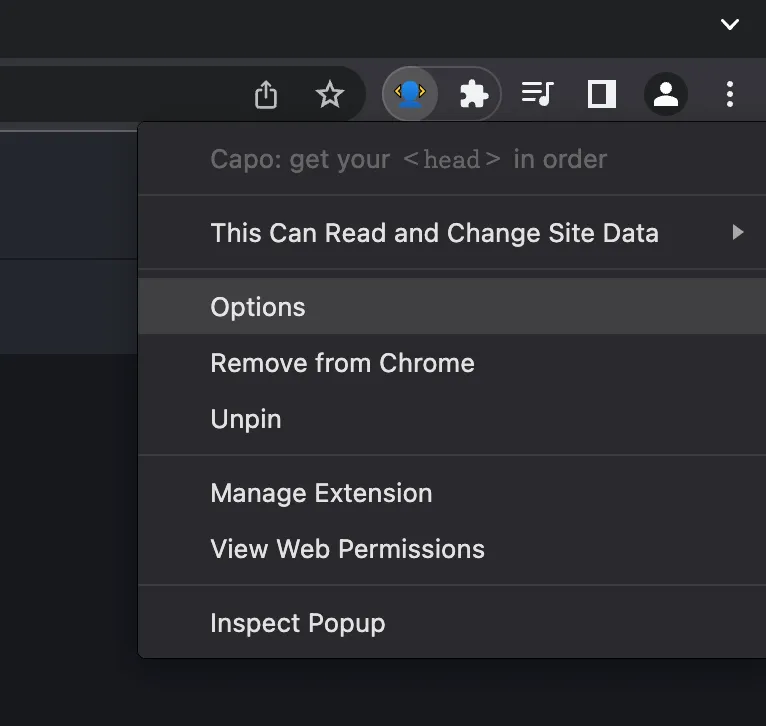This screenshot has width=766, height=726.
Task: Expand This Can Read and Change Site Data submenu
Action: point(452,233)
